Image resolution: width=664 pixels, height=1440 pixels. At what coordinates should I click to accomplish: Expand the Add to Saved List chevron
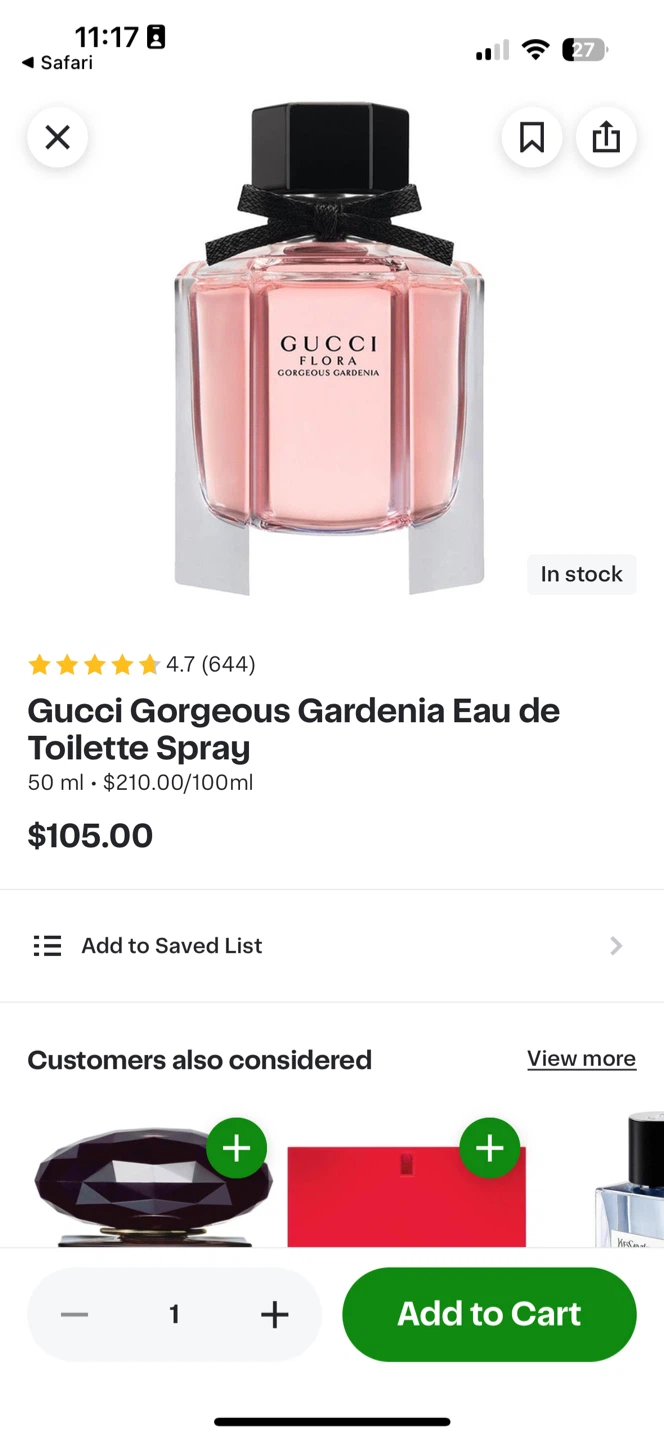pyautogui.click(x=616, y=946)
